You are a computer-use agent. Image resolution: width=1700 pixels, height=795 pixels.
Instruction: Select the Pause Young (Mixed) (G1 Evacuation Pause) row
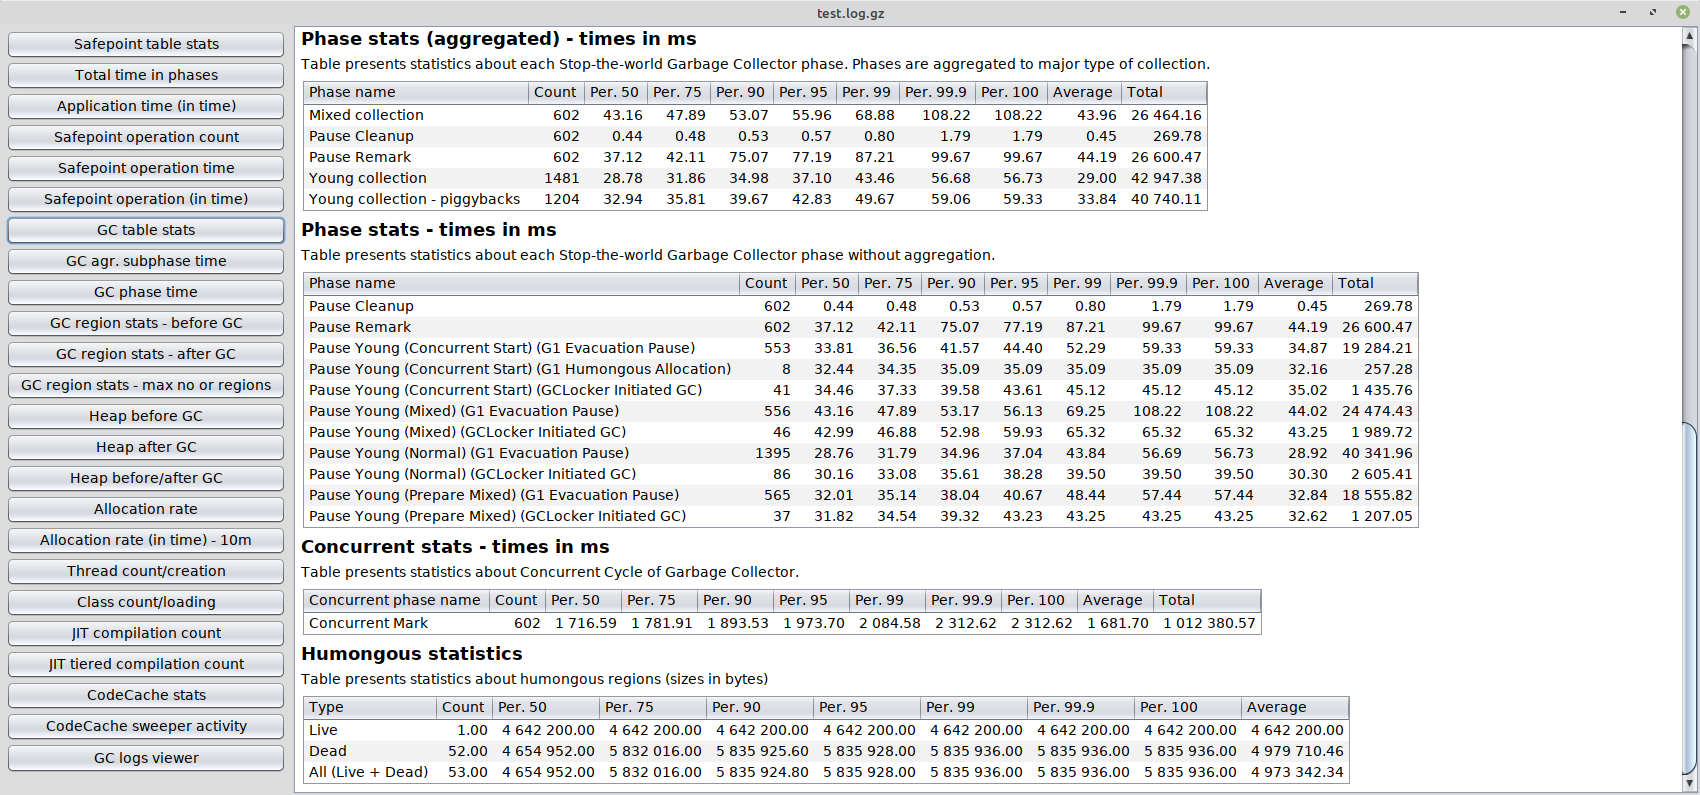[x=860, y=411]
